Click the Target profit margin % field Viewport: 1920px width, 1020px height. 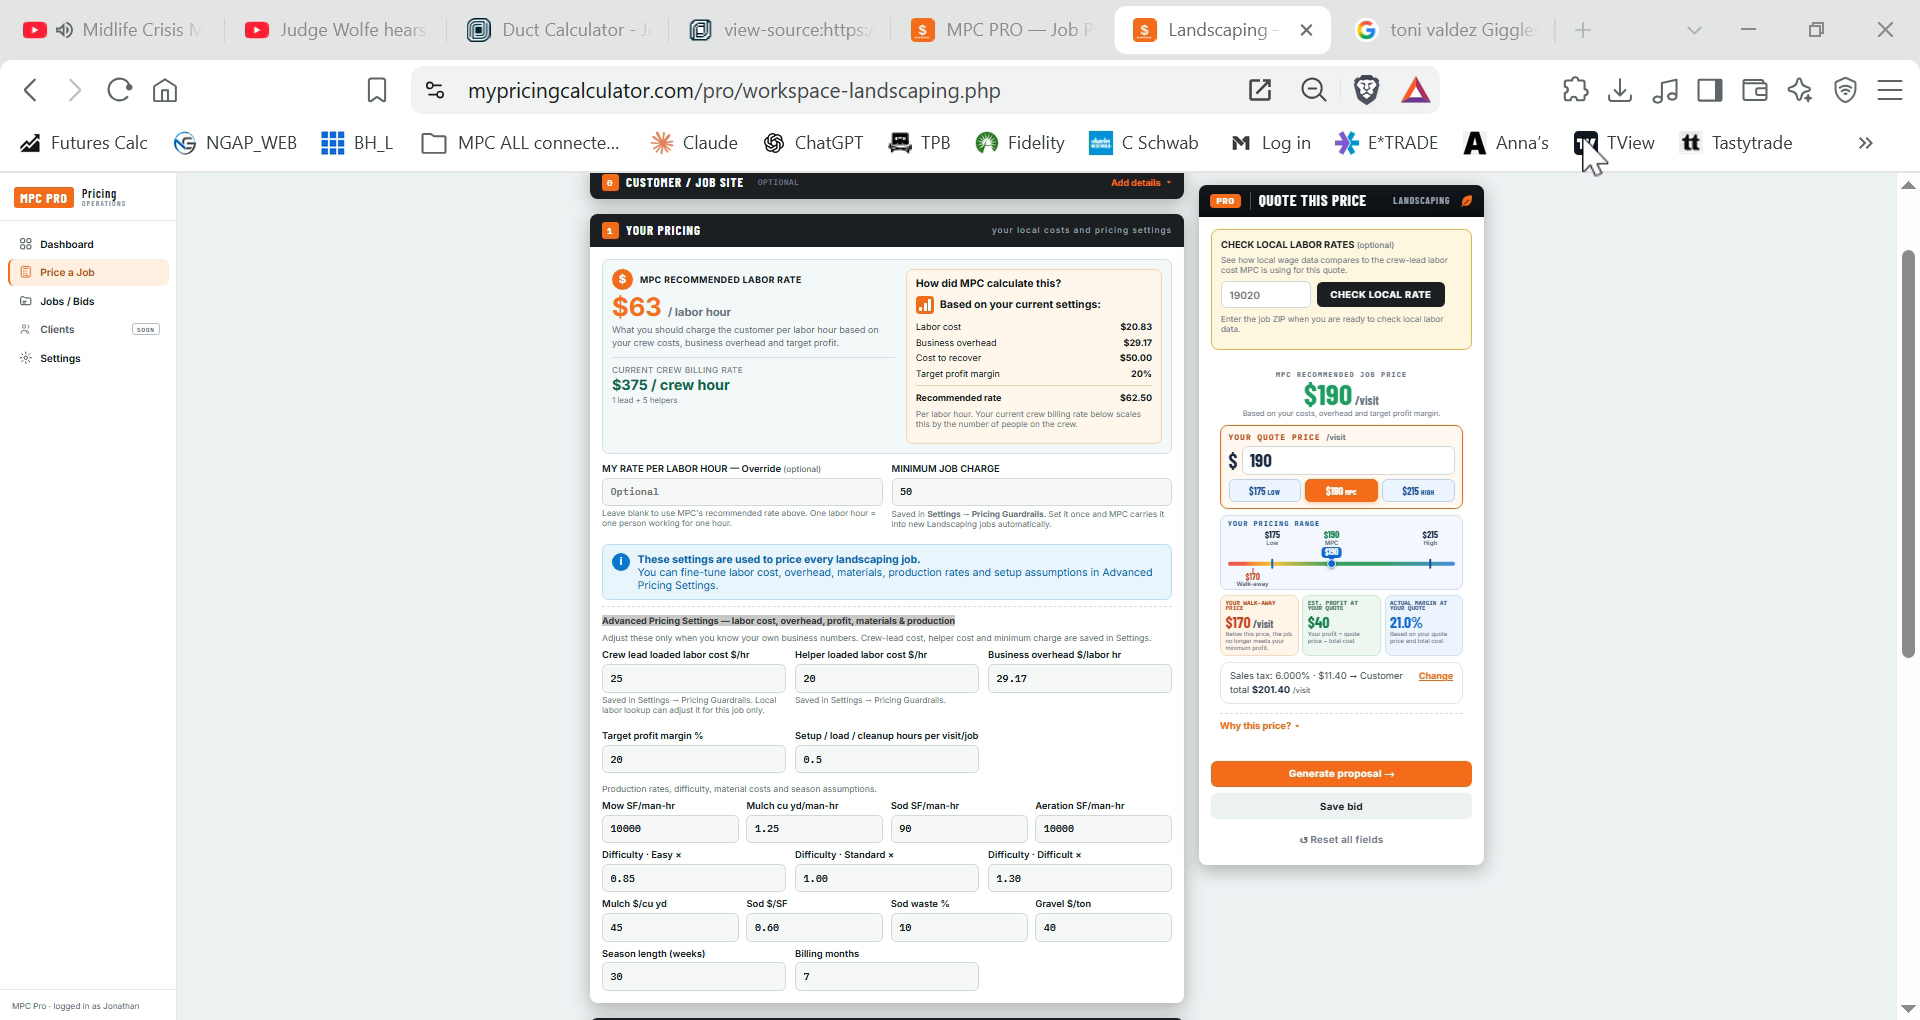pos(693,760)
